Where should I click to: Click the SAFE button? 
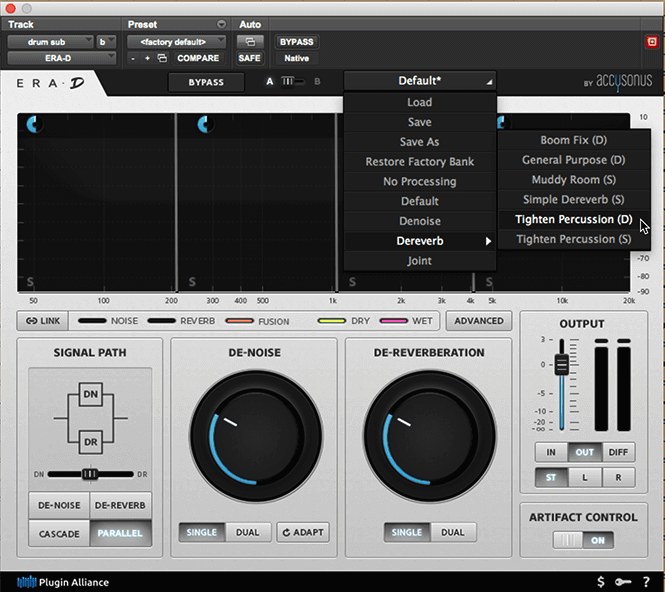tap(249, 58)
